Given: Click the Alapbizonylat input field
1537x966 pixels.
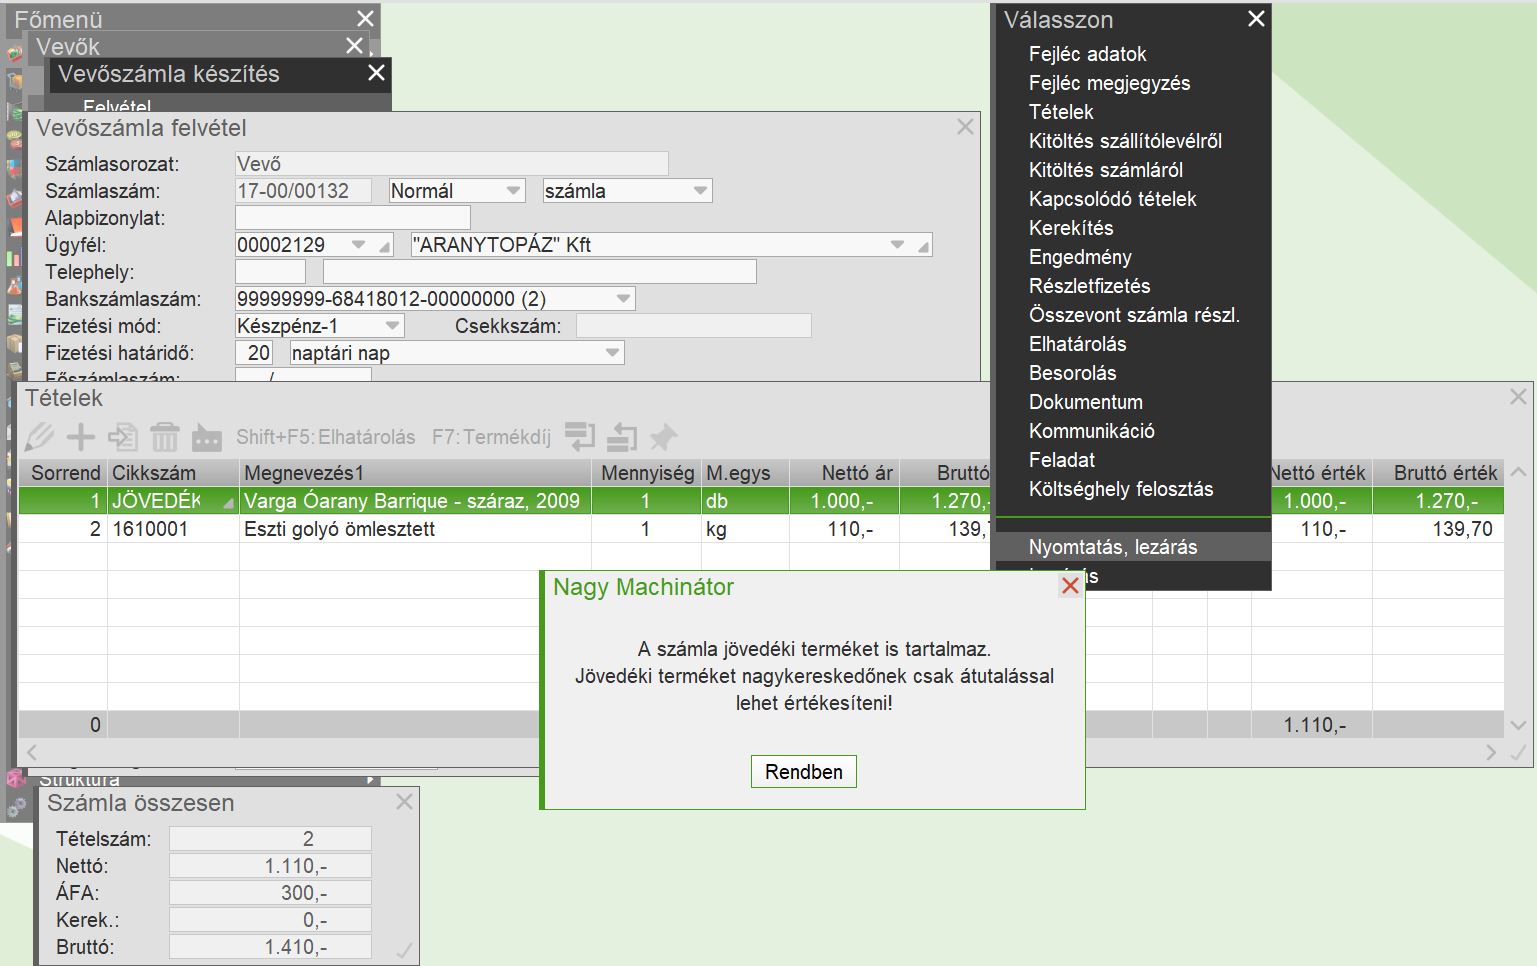Looking at the screenshot, I should coord(352,217).
